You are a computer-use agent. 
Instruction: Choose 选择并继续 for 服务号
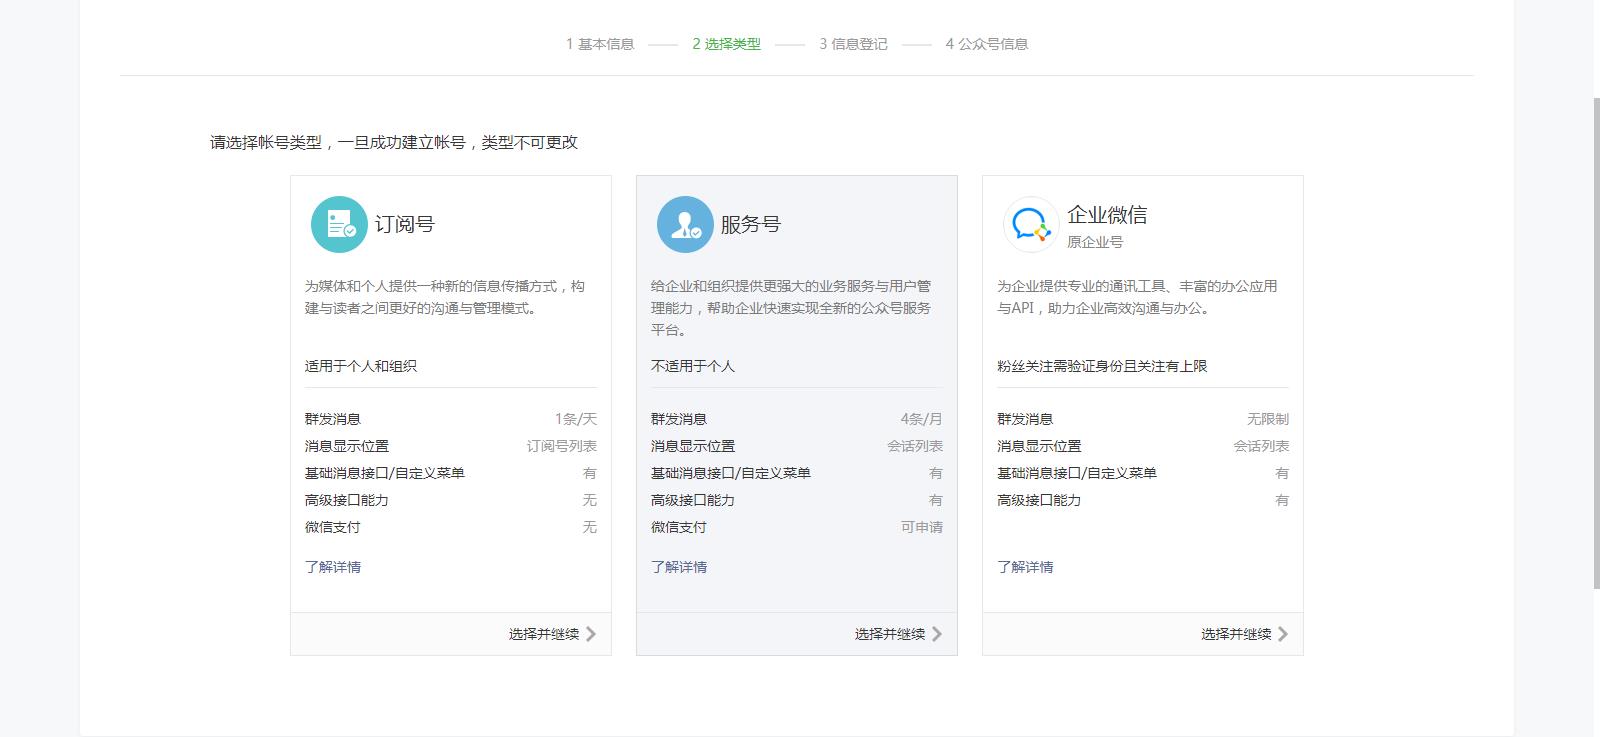(x=889, y=634)
